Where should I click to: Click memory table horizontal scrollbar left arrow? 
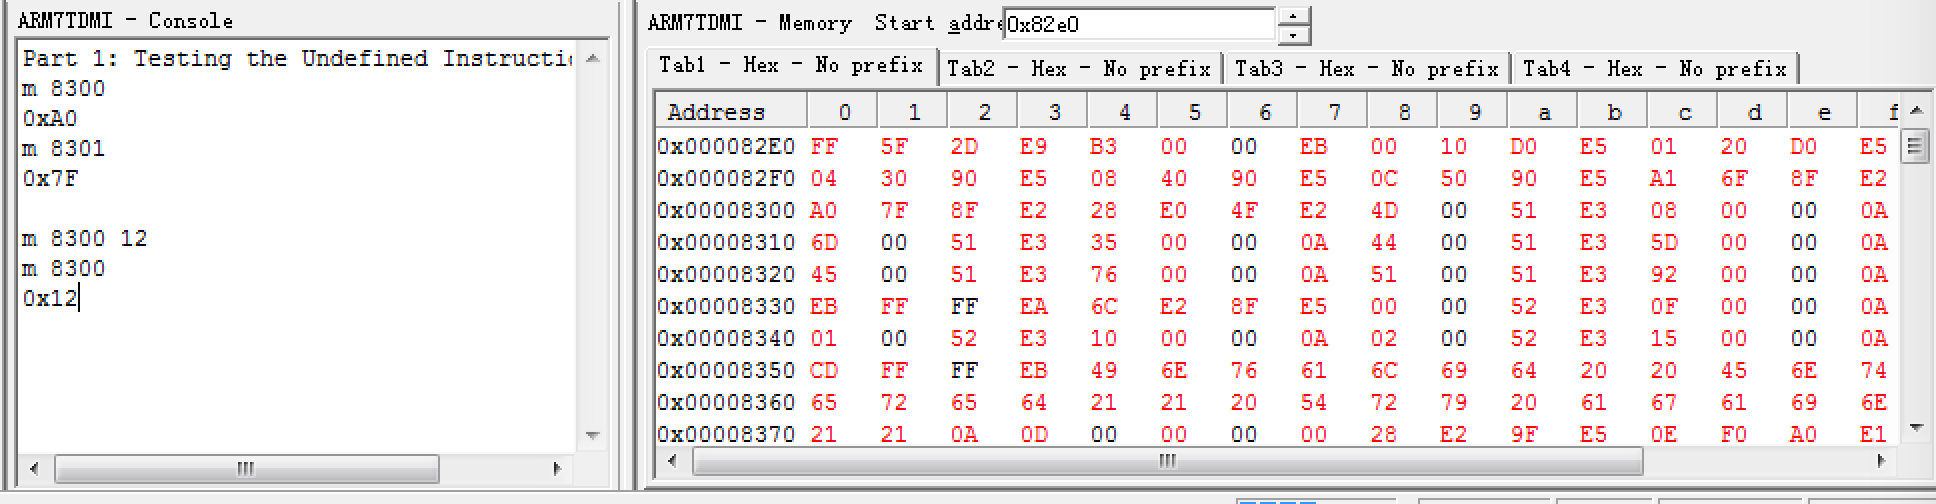[672, 461]
